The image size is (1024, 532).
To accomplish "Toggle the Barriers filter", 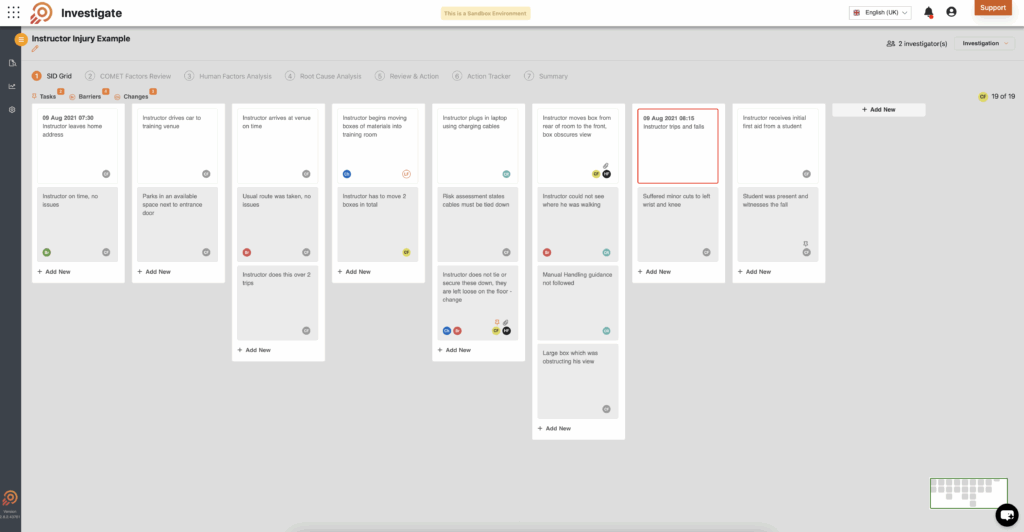I will 88,96.
